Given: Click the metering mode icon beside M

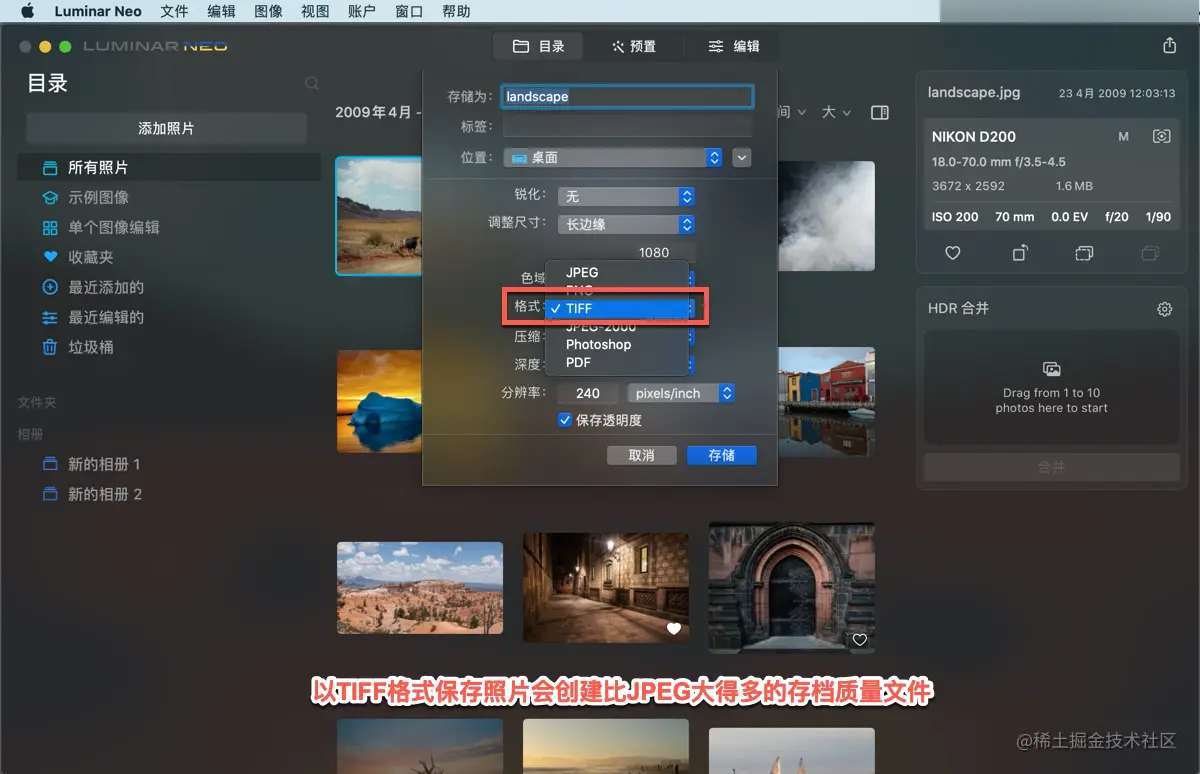Looking at the screenshot, I should click(1161, 136).
